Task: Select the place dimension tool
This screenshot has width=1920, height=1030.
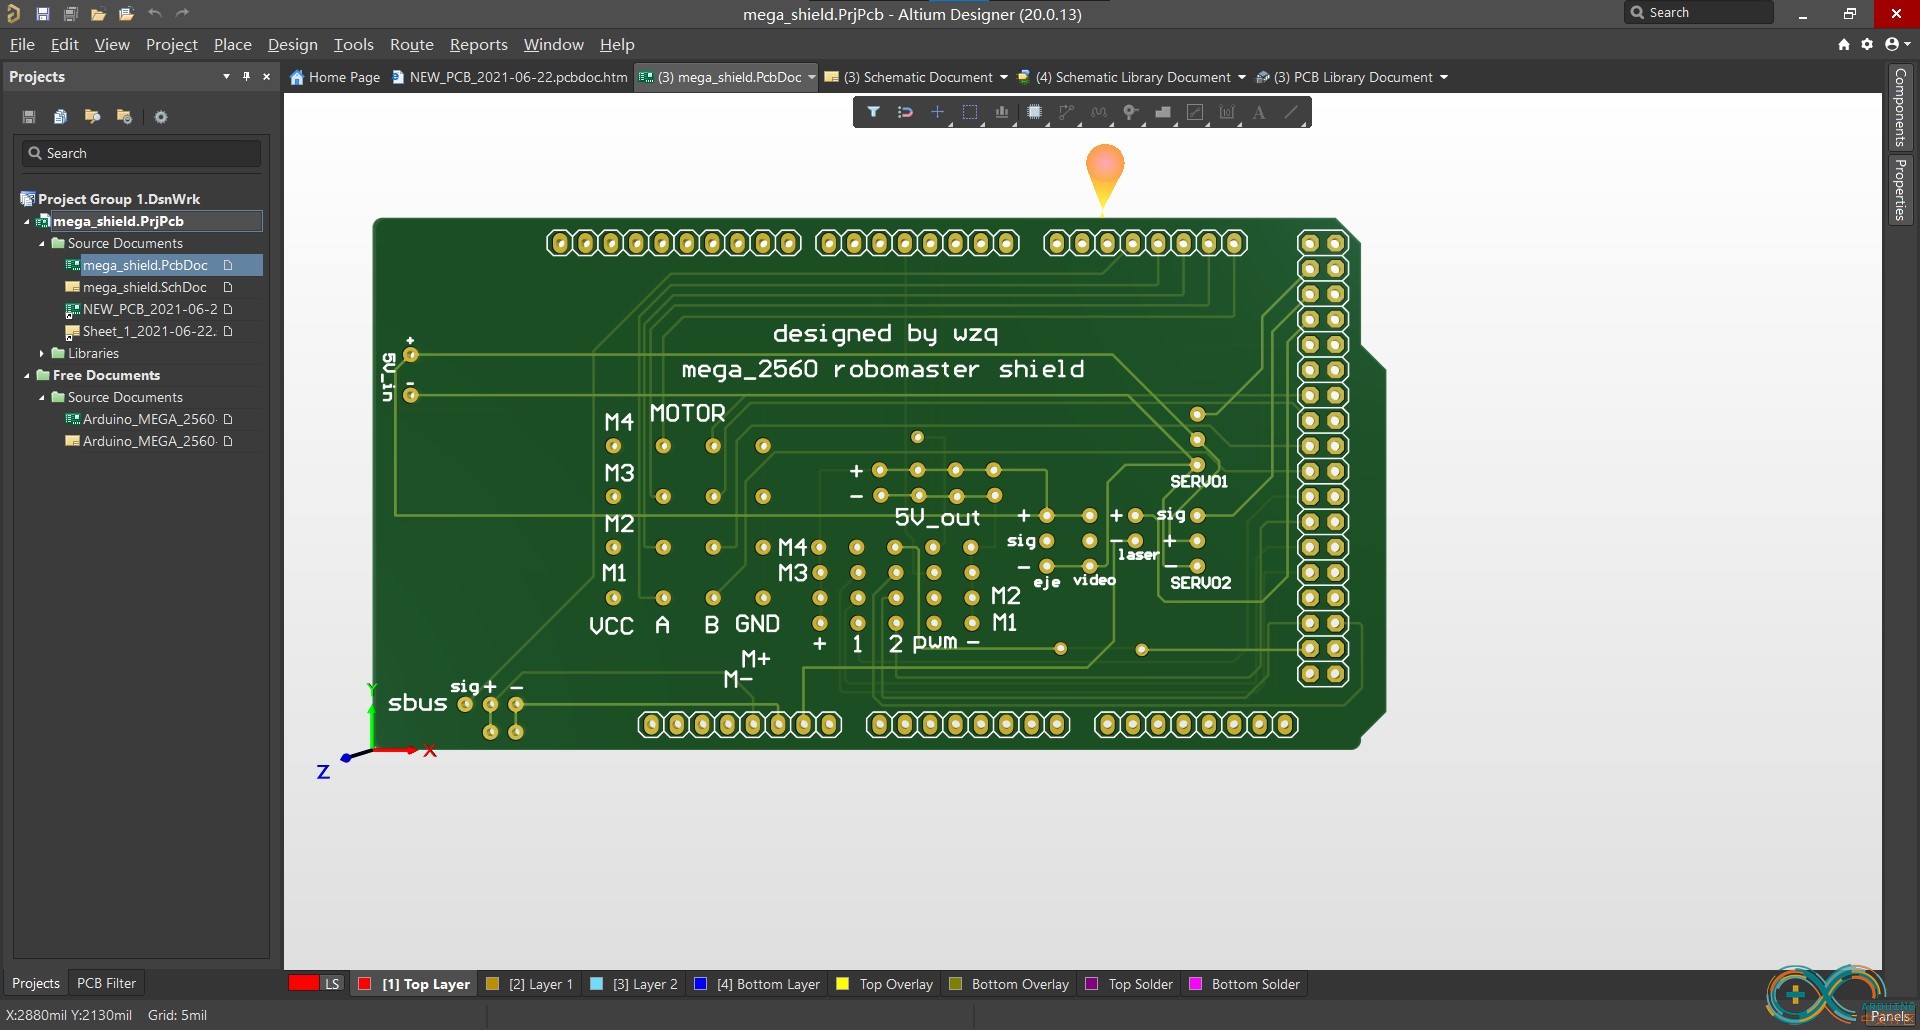Action: pos(1227,112)
